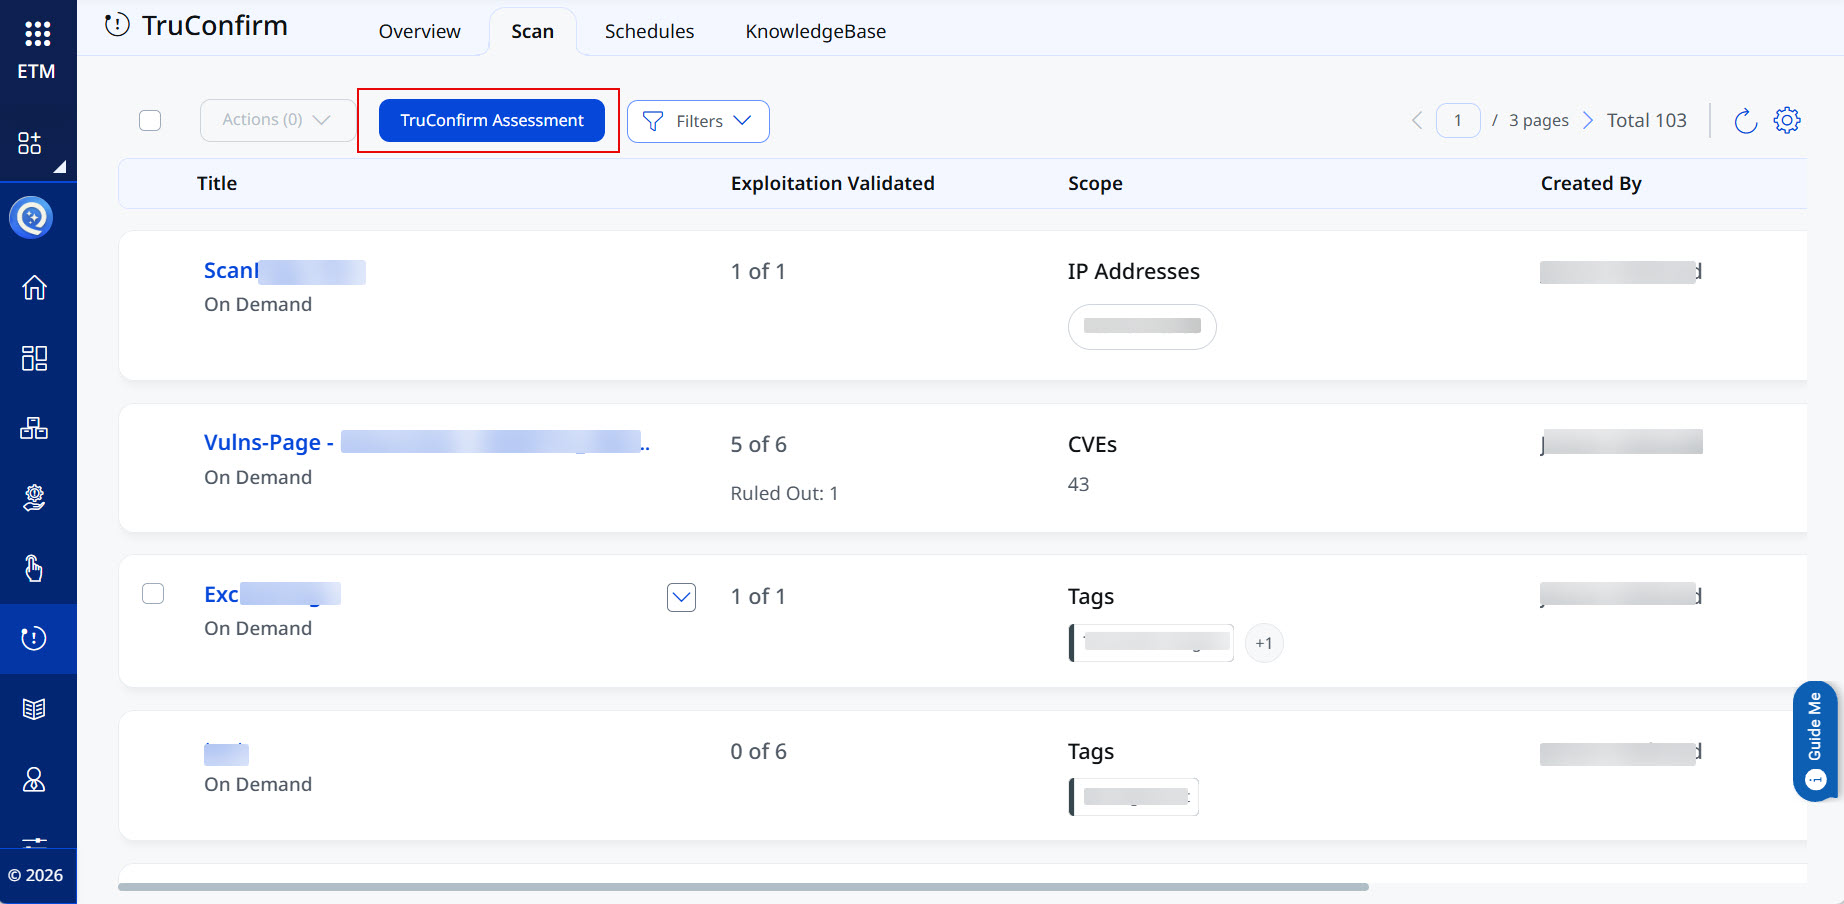Toggle the select-all checkbox
This screenshot has height=904, width=1844.
coord(150,120)
